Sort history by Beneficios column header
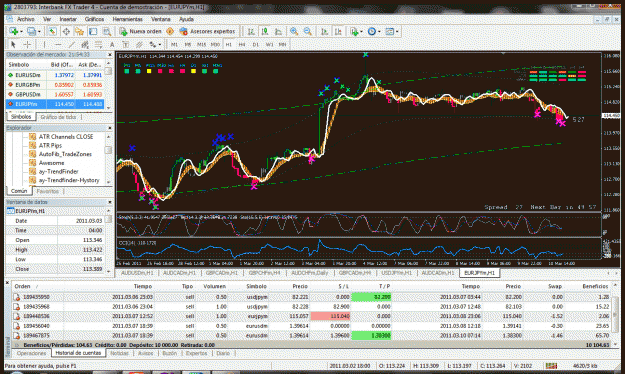The width and height of the screenshot is (625, 374). pyautogui.click(x=595, y=286)
